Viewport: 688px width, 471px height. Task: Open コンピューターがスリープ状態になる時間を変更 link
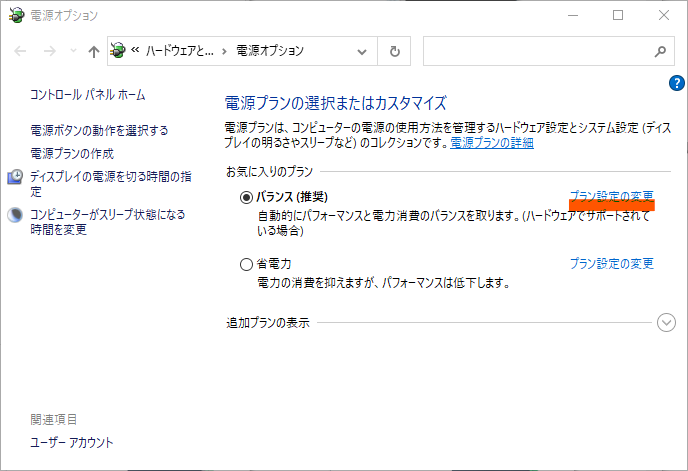click(x=108, y=222)
